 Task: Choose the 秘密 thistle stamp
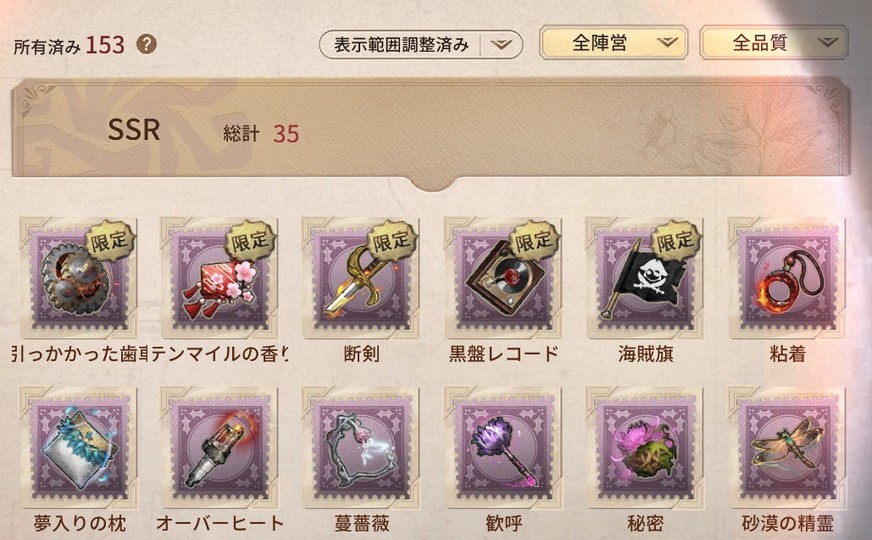(645, 448)
